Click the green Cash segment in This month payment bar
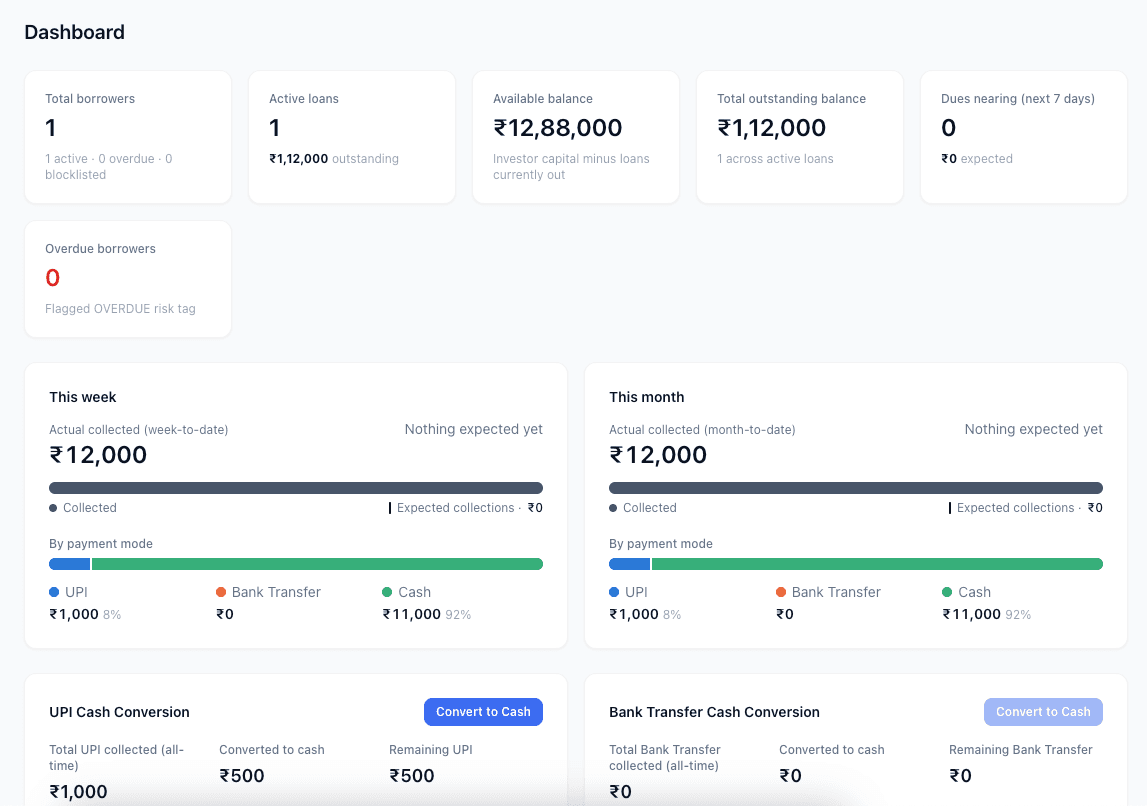This screenshot has height=806, width=1147. tap(877, 564)
